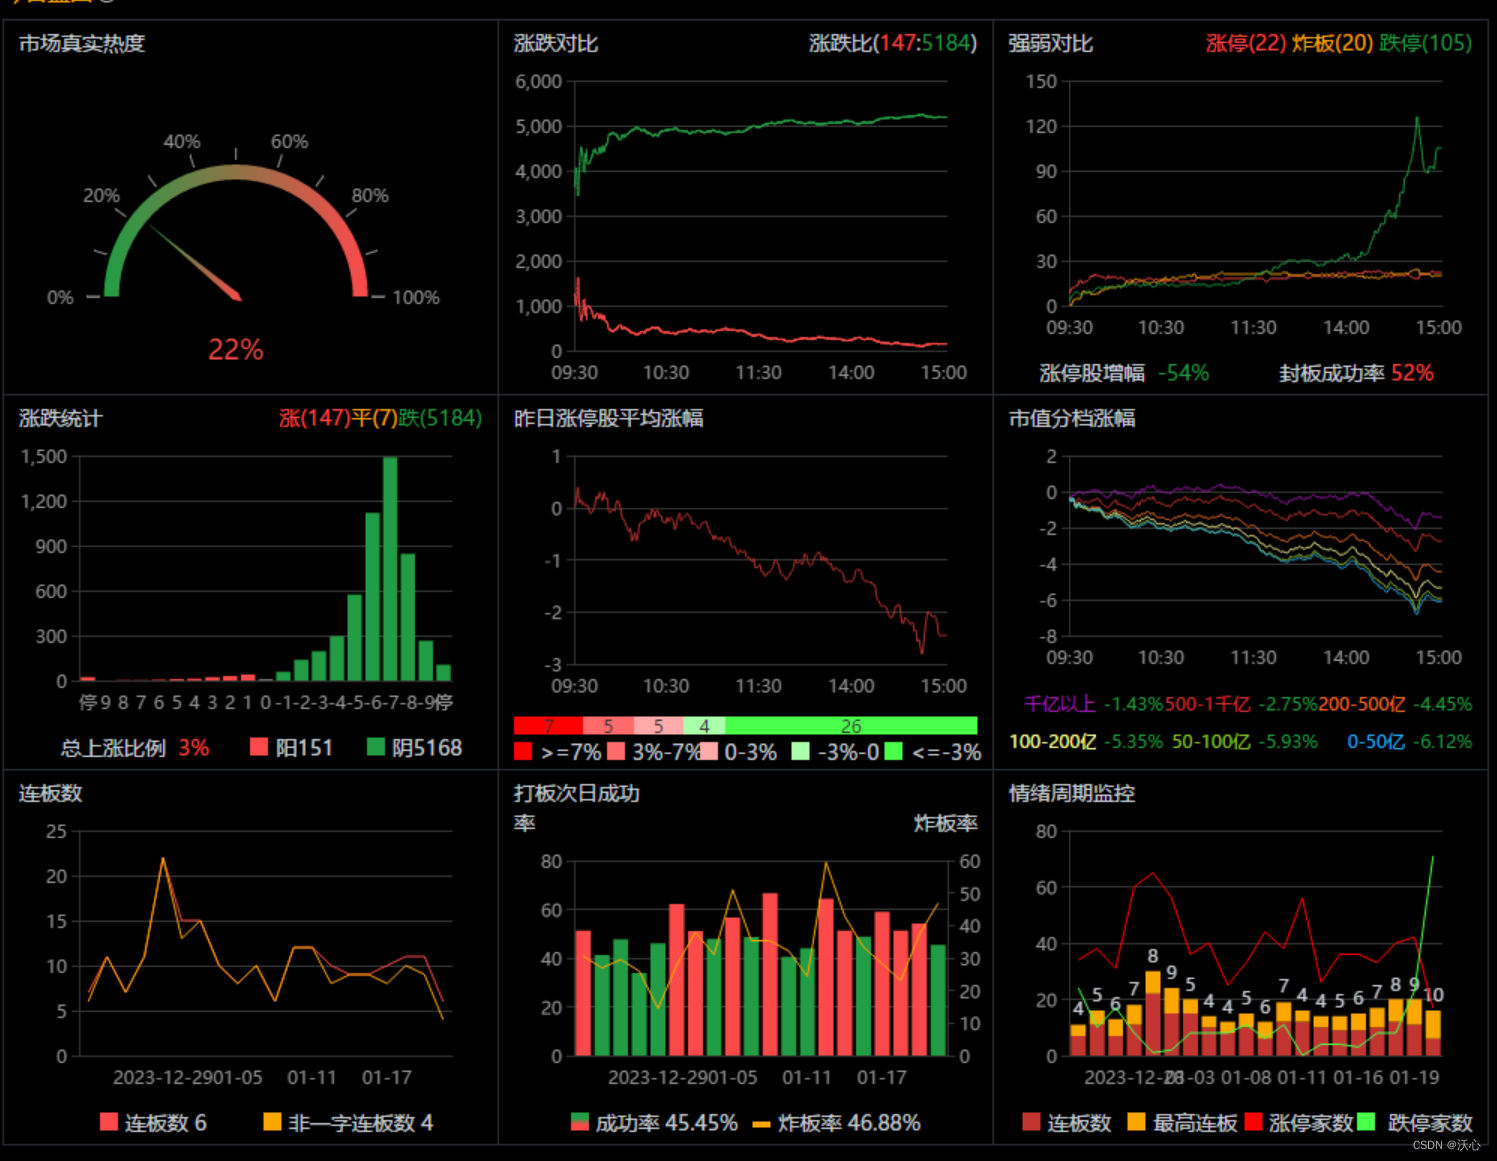The image size is (1497, 1161).
Task: Click the 炸板率 axis label
Action: (x=946, y=824)
